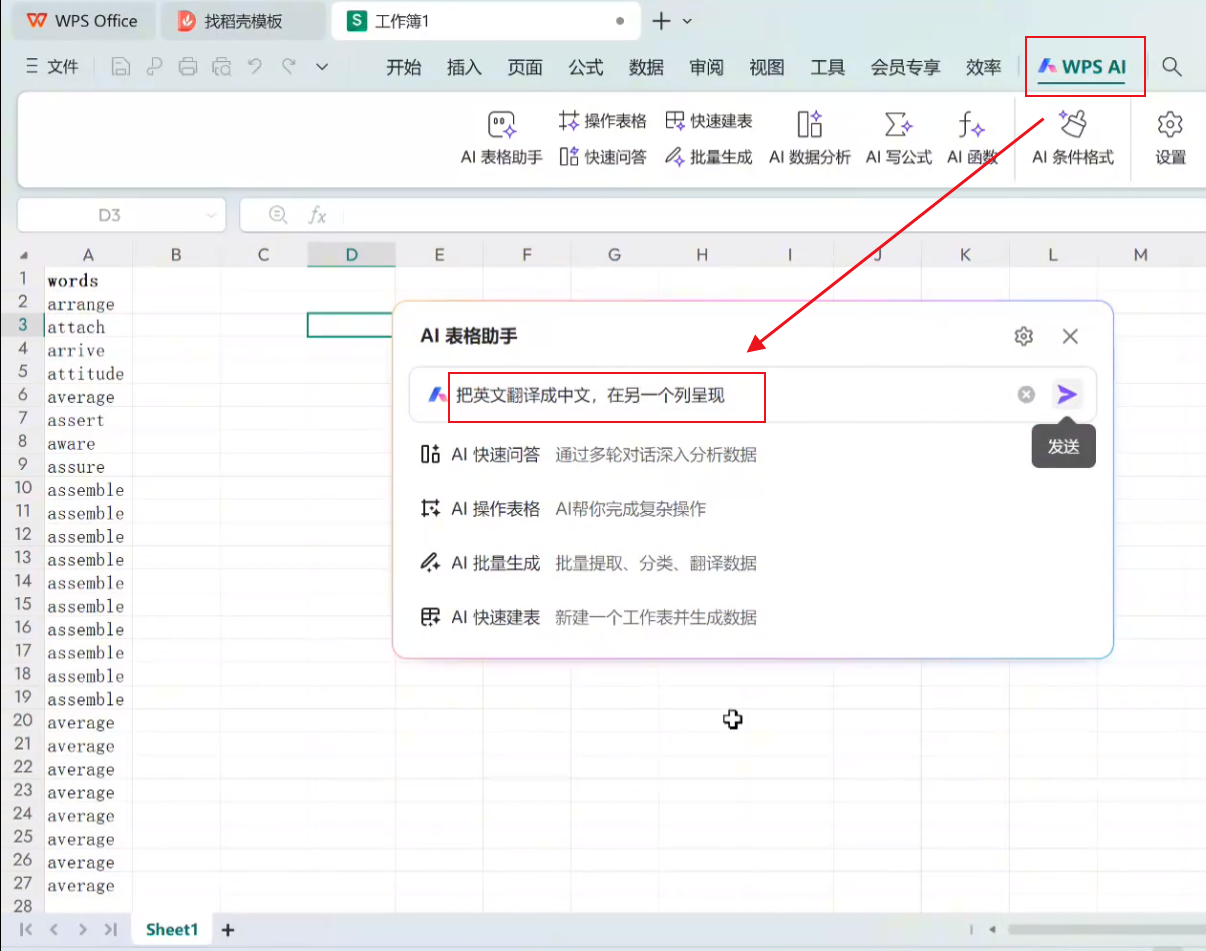The image size is (1206, 951).
Task: Switch to 找稻壳模板 tab
Action: (243, 21)
